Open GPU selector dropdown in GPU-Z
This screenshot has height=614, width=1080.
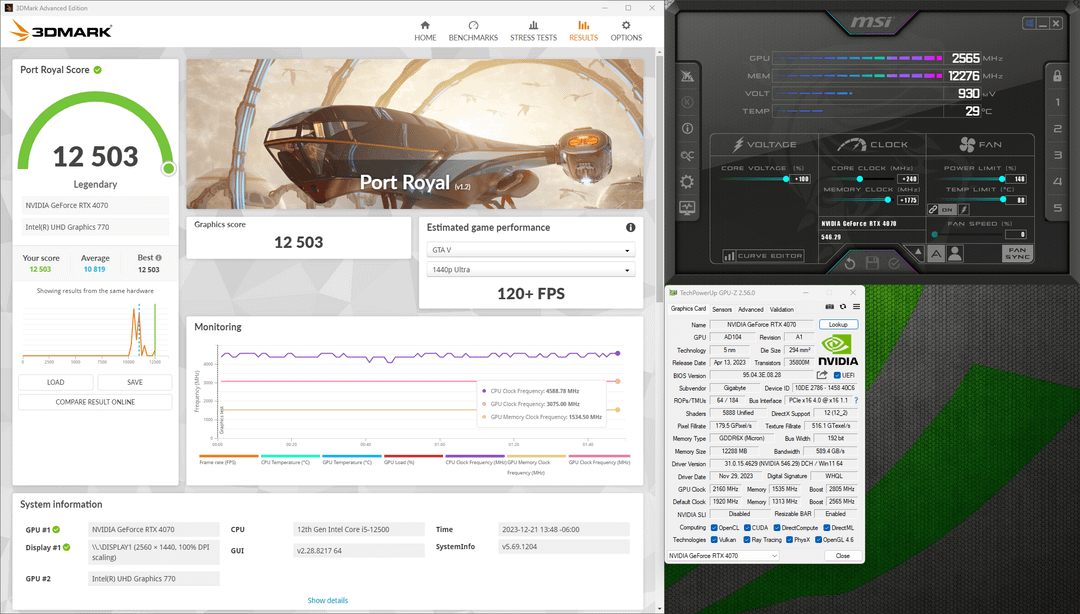pyautogui.click(x=723, y=555)
